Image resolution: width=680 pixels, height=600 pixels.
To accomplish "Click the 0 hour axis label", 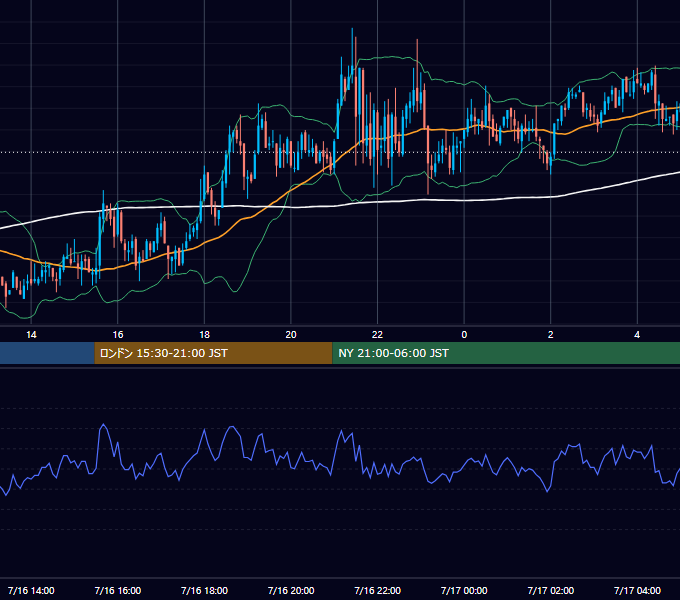I will [464, 335].
